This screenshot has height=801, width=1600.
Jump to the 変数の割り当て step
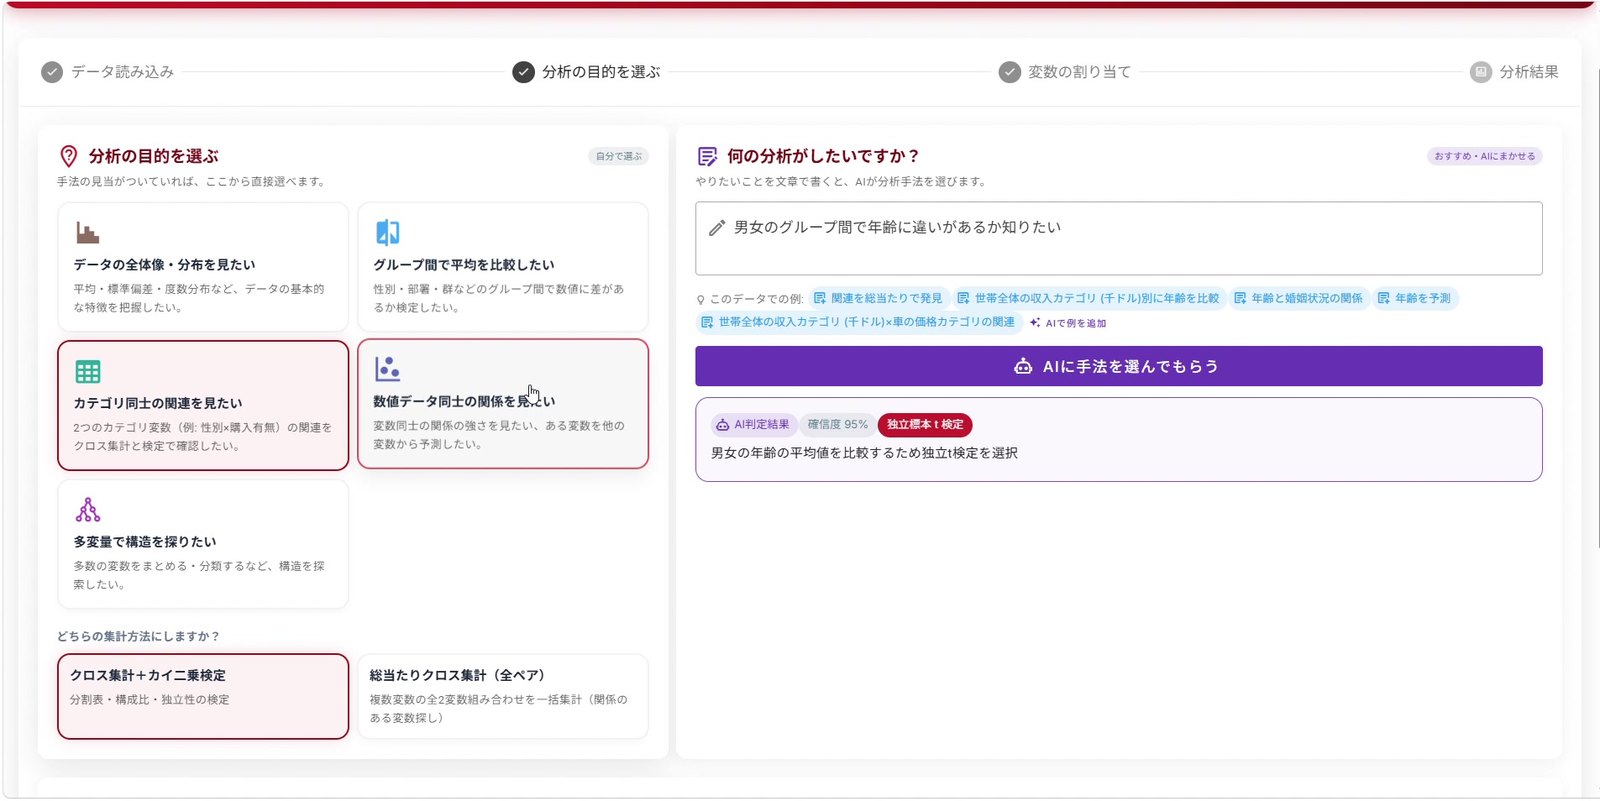point(1065,72)
